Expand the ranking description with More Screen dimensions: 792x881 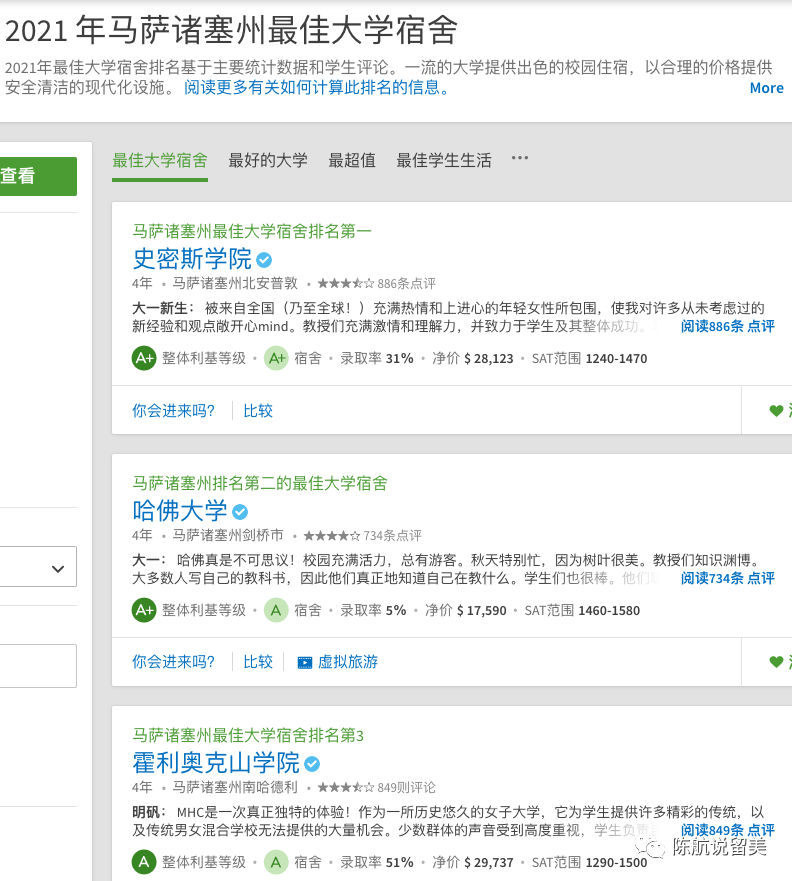766,88
